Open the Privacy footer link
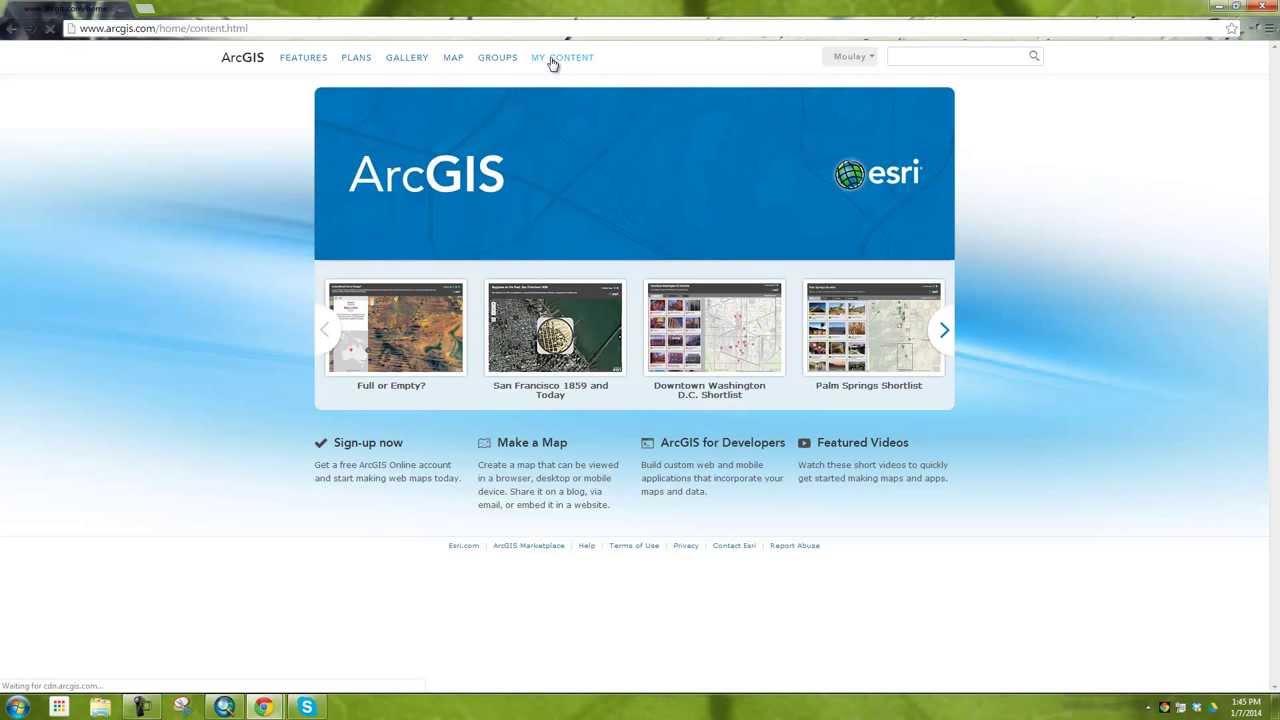The width and height of the screenshot is (1280, 720). (686, 545)
